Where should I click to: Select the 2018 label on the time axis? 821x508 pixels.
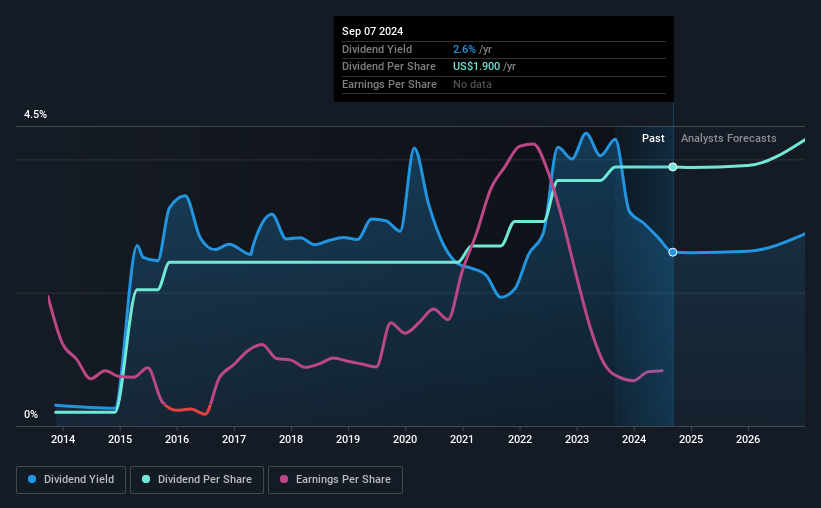(x=291, y=439)
